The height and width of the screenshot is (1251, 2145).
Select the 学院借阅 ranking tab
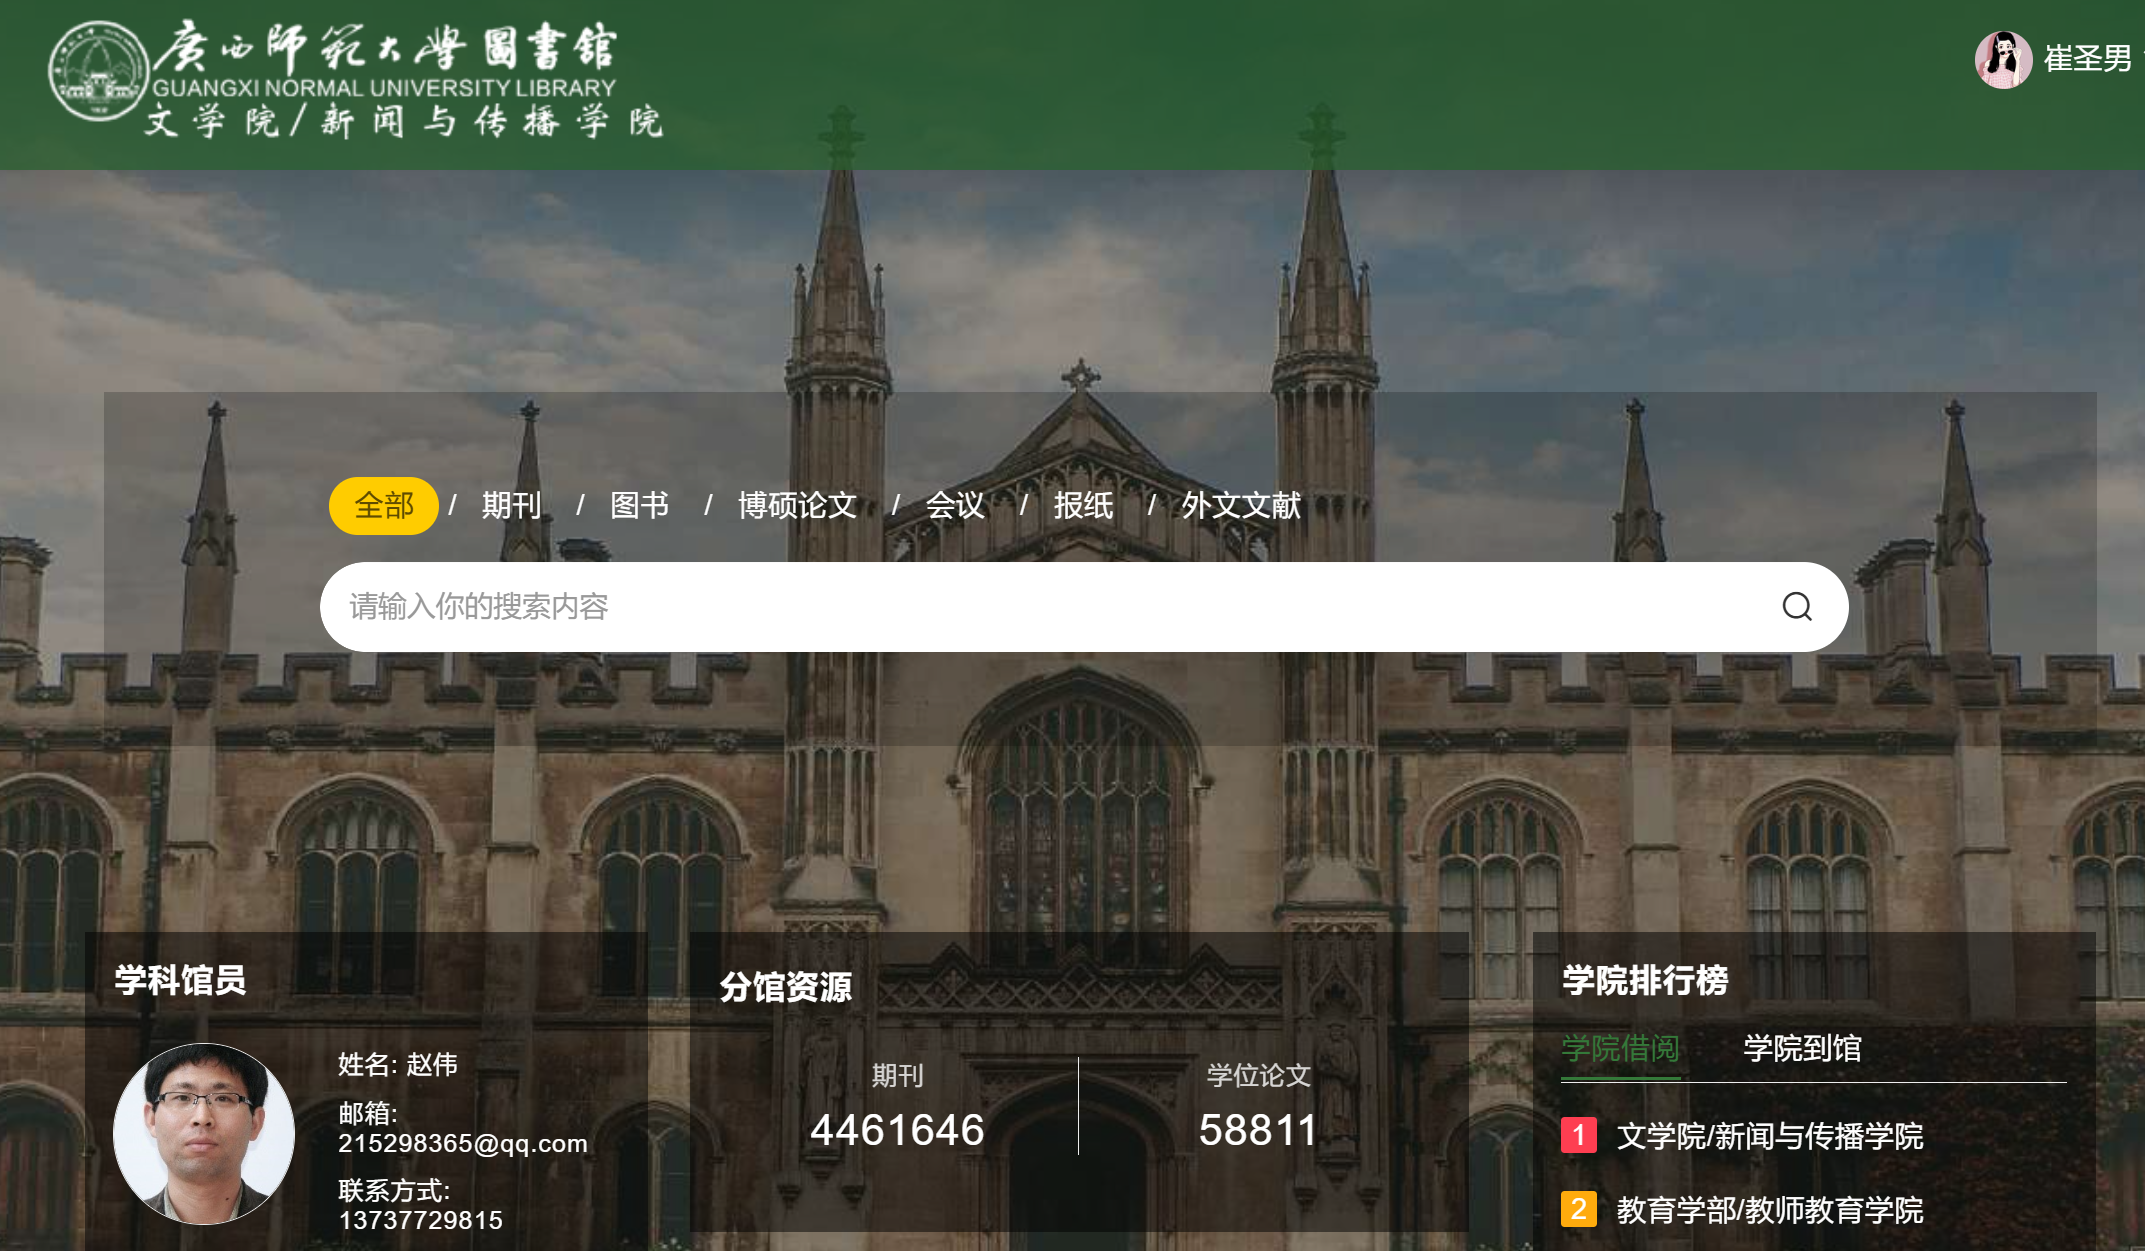pos(1620,1048)
